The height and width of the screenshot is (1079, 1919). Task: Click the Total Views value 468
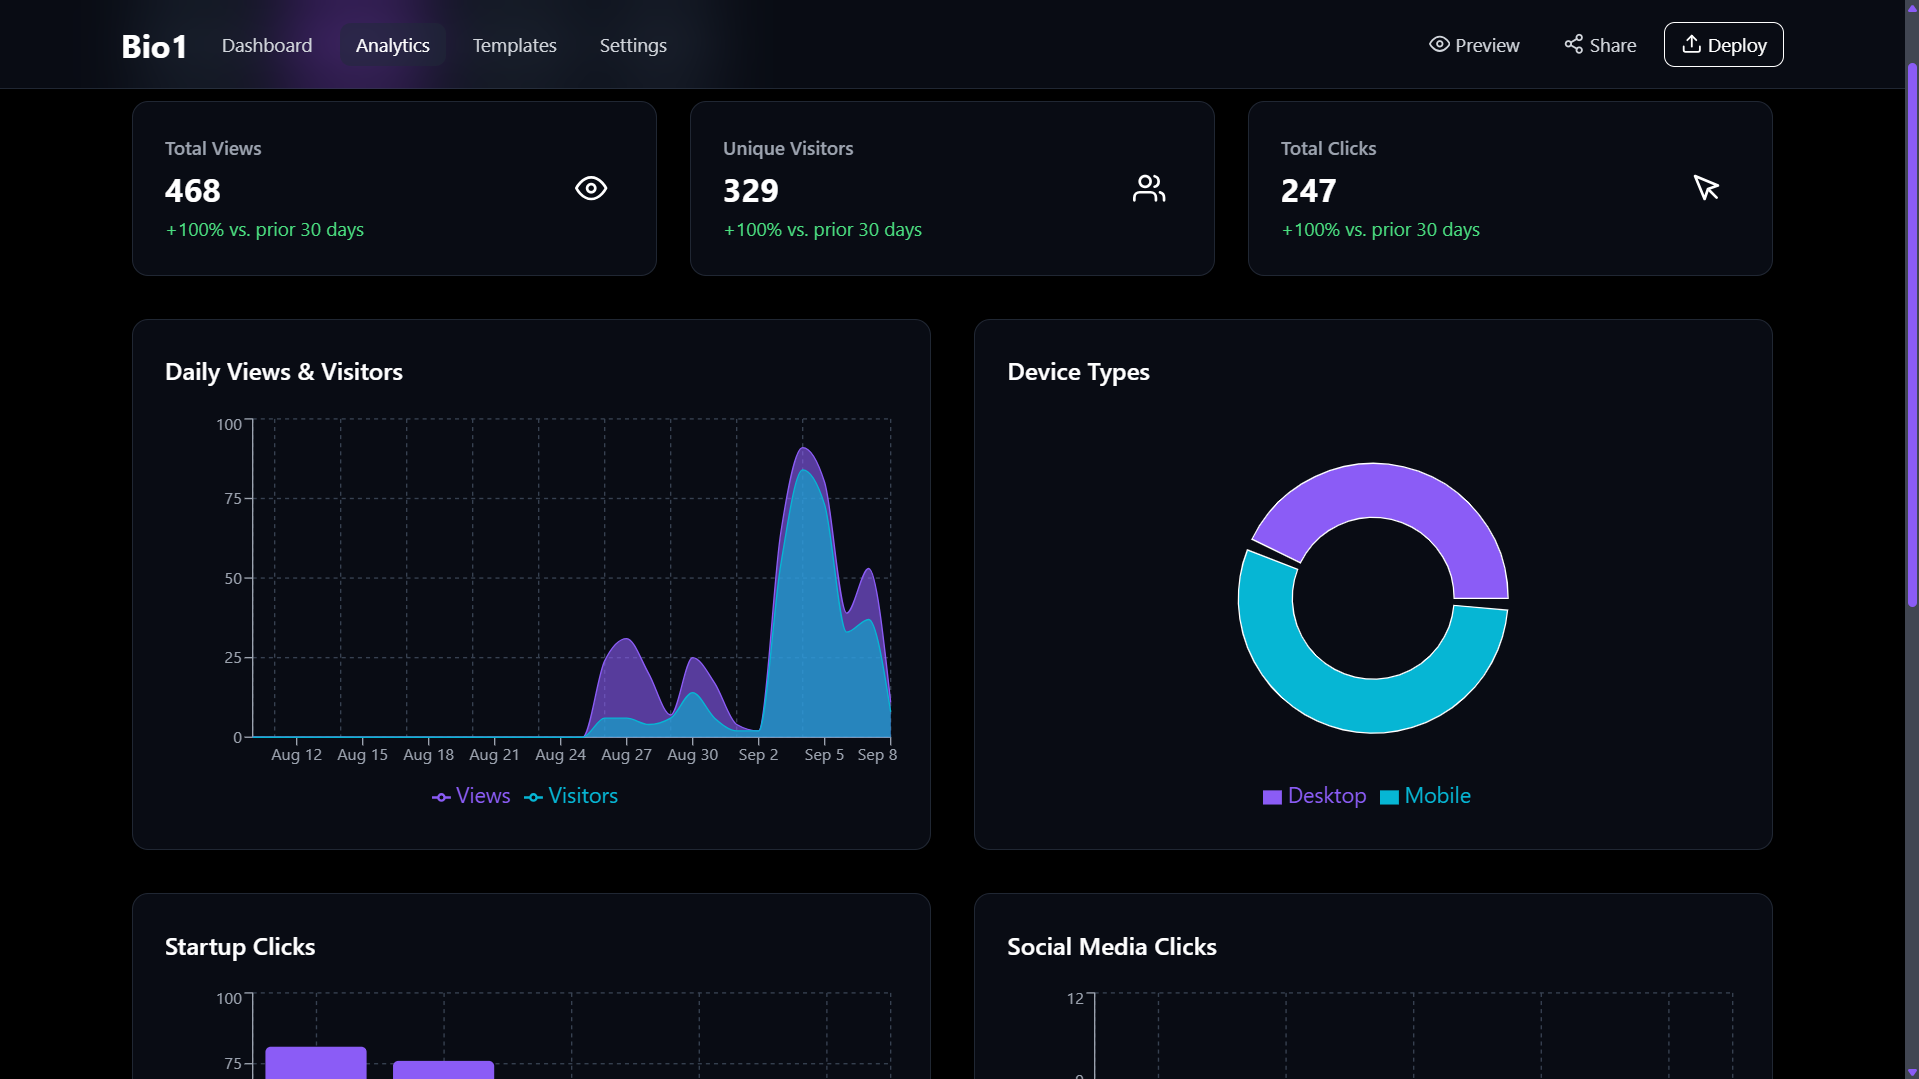193,190
